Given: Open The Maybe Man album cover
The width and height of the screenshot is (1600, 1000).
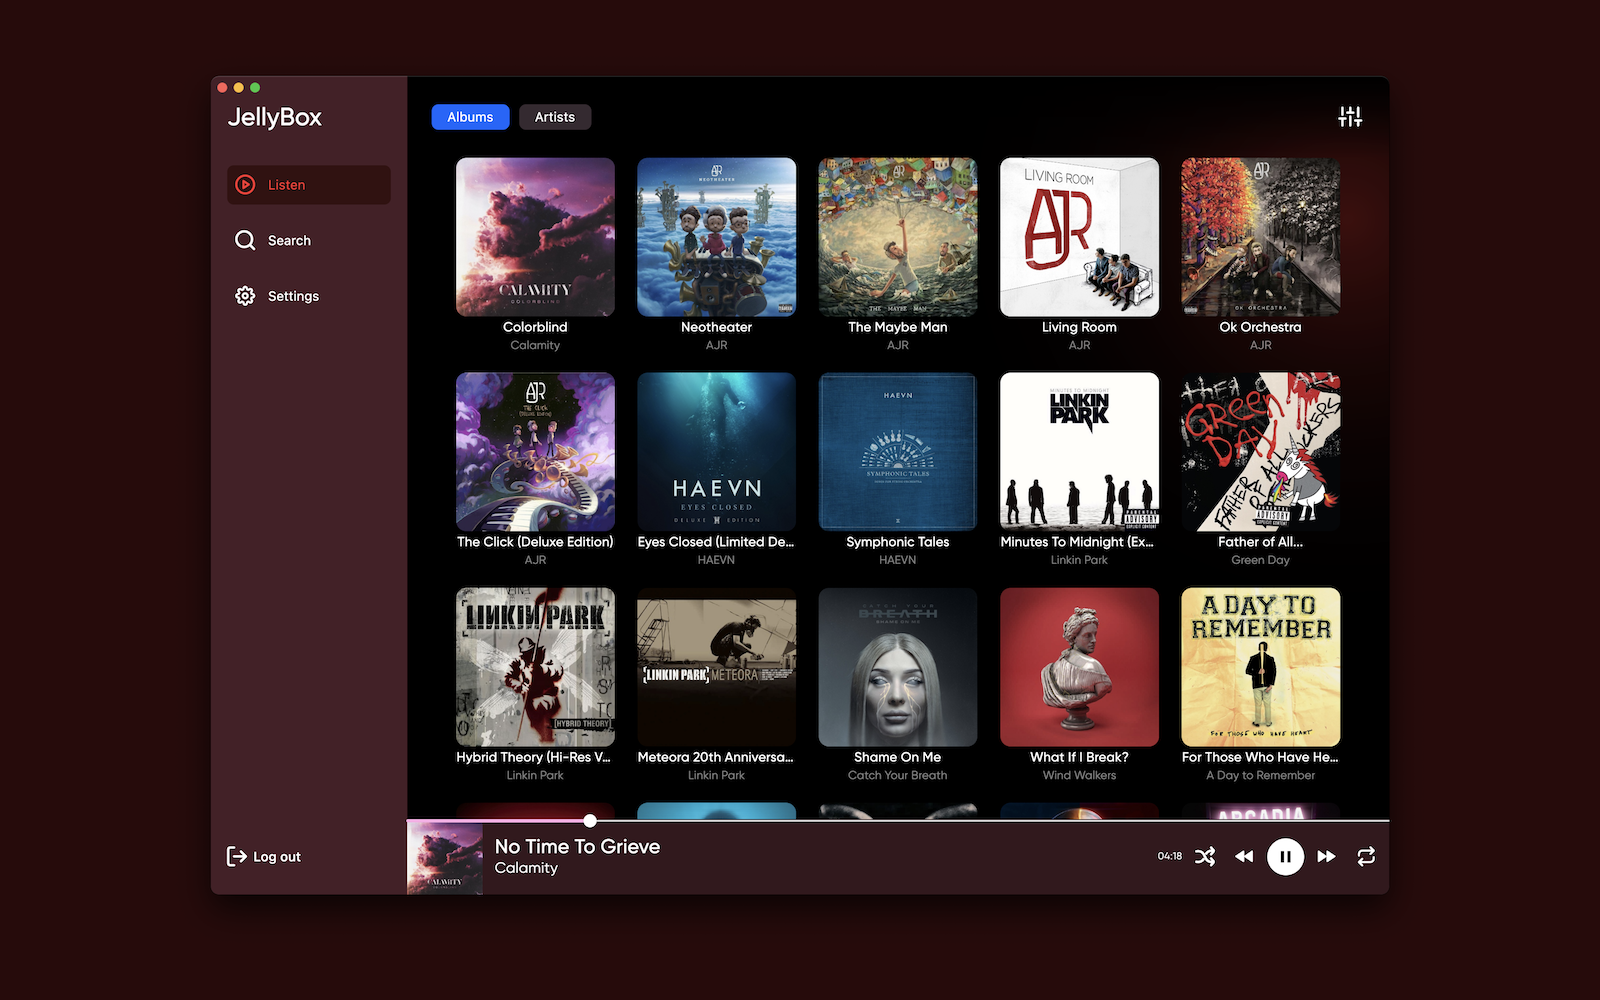Looking at the screenshot, I should [898, 237].
